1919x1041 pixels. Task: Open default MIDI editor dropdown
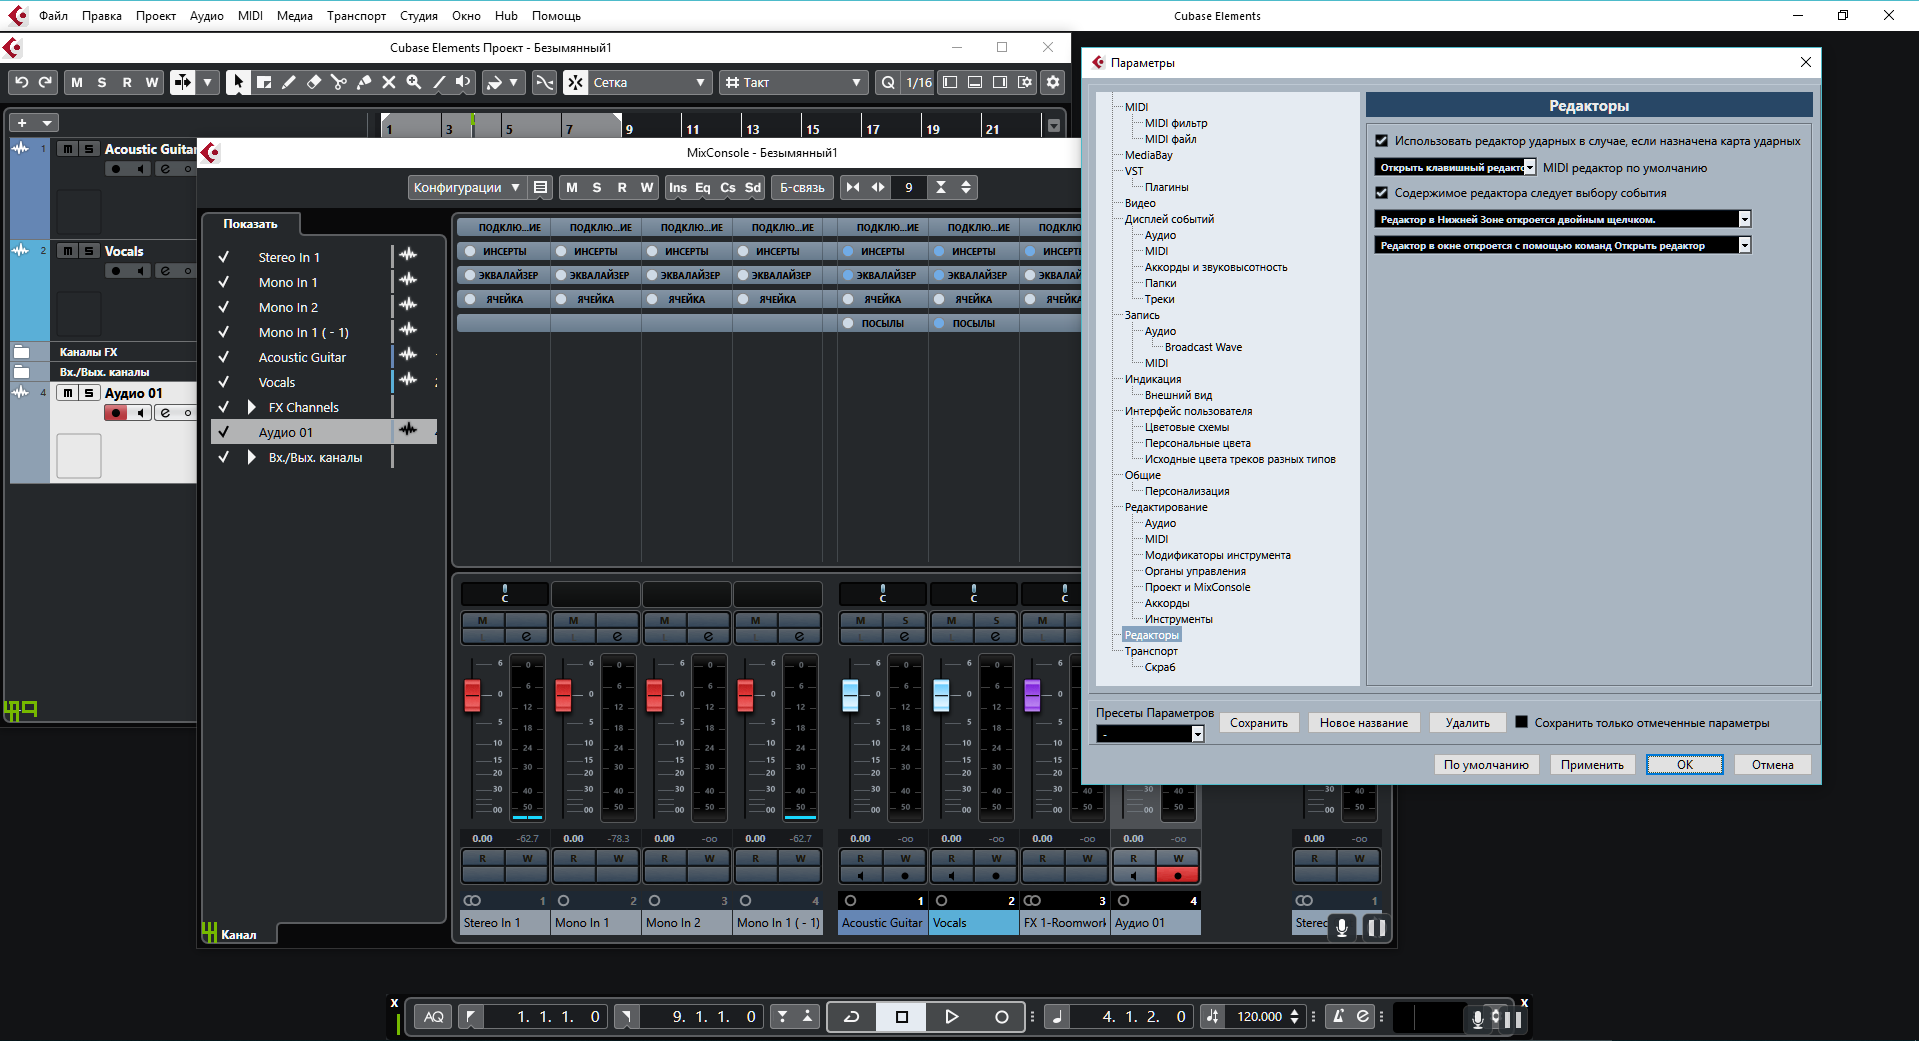tap(1455, 167)
